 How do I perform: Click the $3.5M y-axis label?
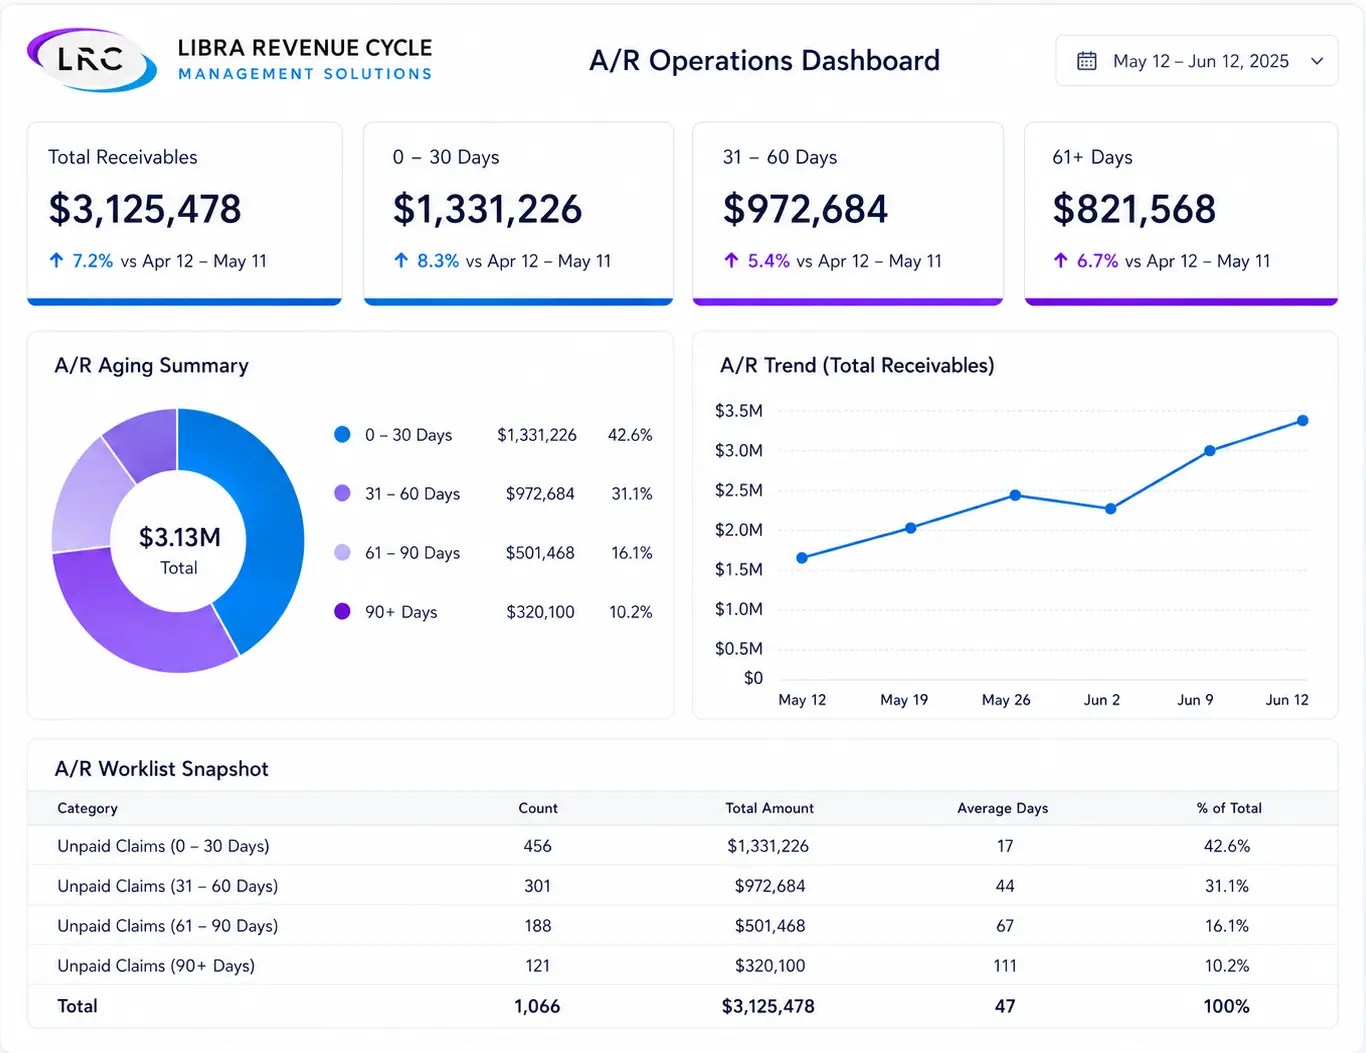[x=739, y=411]
